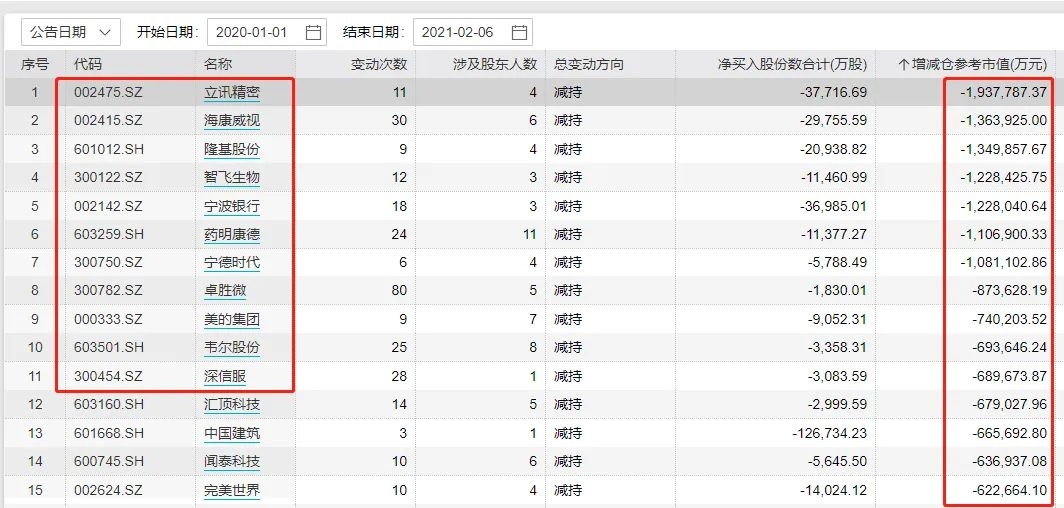This screenshot has height=508, width=1064.
Task: Select code cell 002142.SZ
Action: click(108, 206)
